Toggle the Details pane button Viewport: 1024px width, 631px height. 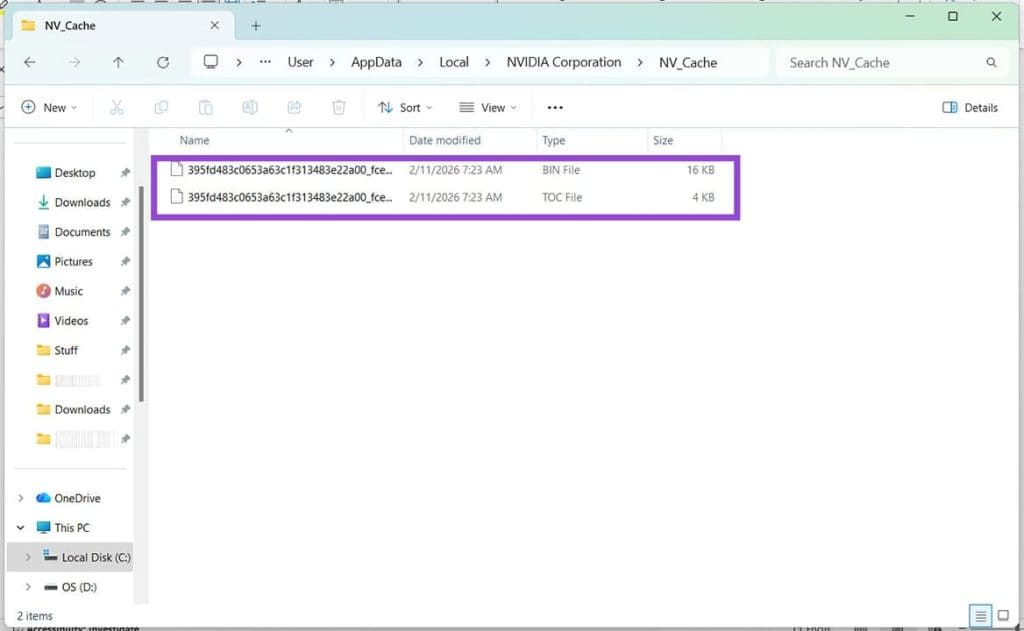pos(970,108)
